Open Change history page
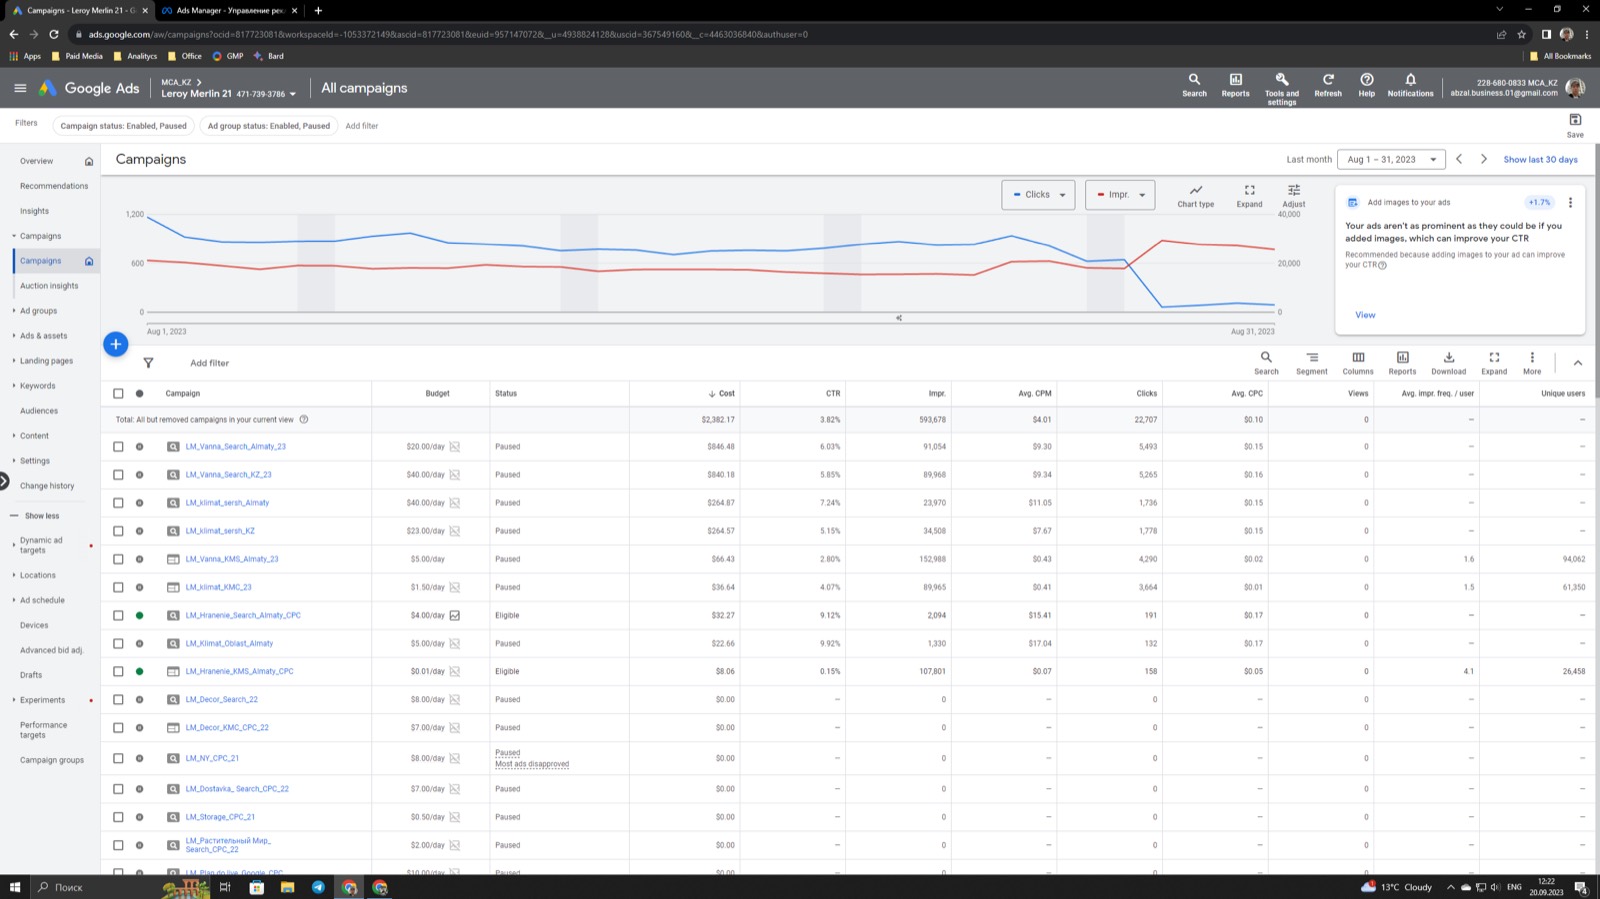Screen dimensions: 1600x899 click(x=47, y=486)
